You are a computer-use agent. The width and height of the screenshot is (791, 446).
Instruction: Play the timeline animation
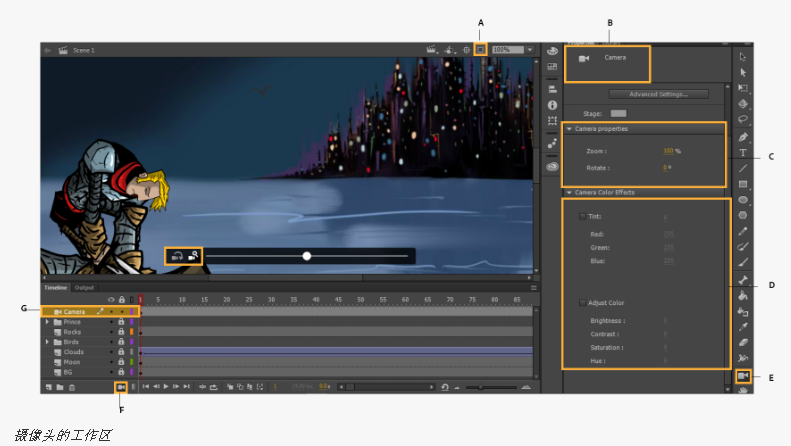[x=165, y=387]
